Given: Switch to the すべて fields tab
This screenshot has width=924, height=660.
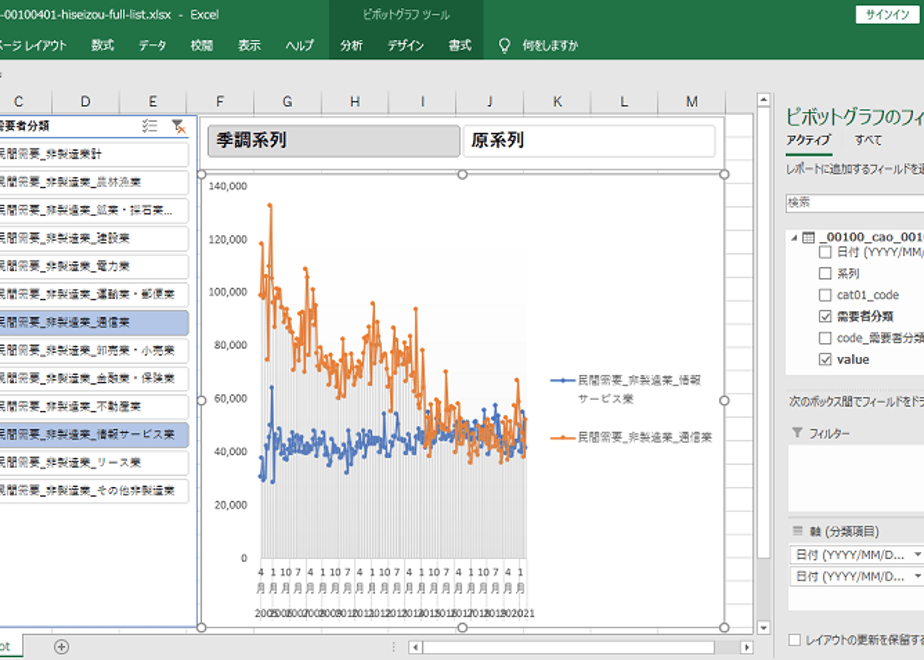Looking at the screenshot, I should coord(868,140).
